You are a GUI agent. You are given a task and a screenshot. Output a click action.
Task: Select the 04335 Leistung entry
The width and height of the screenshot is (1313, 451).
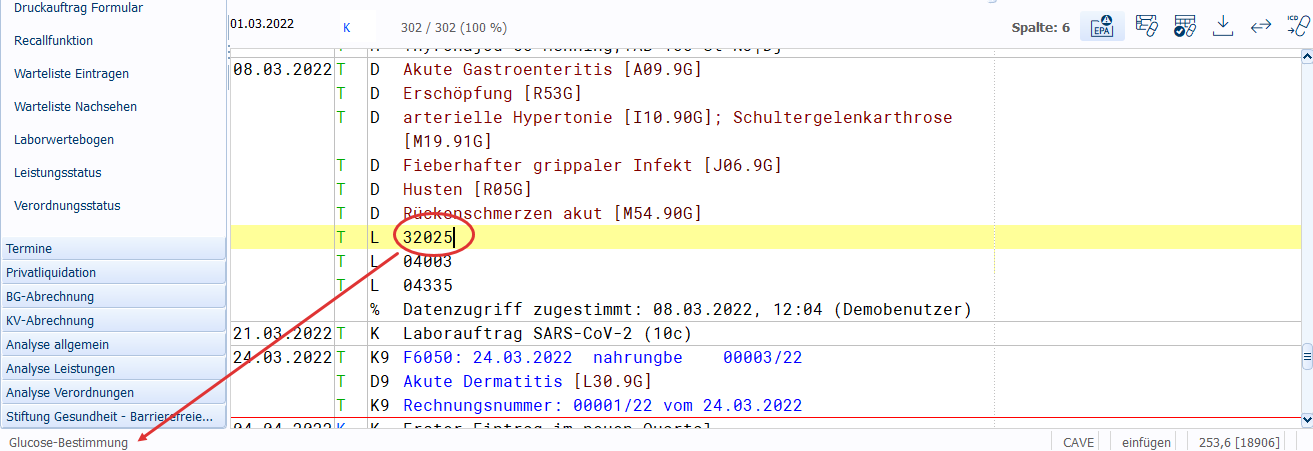(x=427, y=286)
